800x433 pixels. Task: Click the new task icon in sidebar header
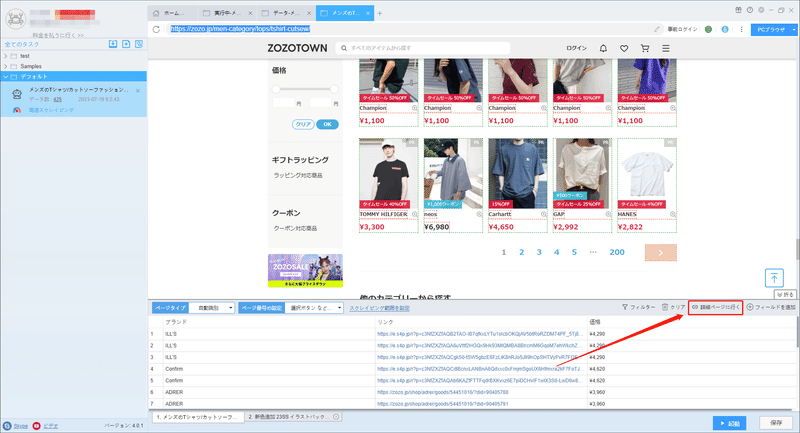126,44
